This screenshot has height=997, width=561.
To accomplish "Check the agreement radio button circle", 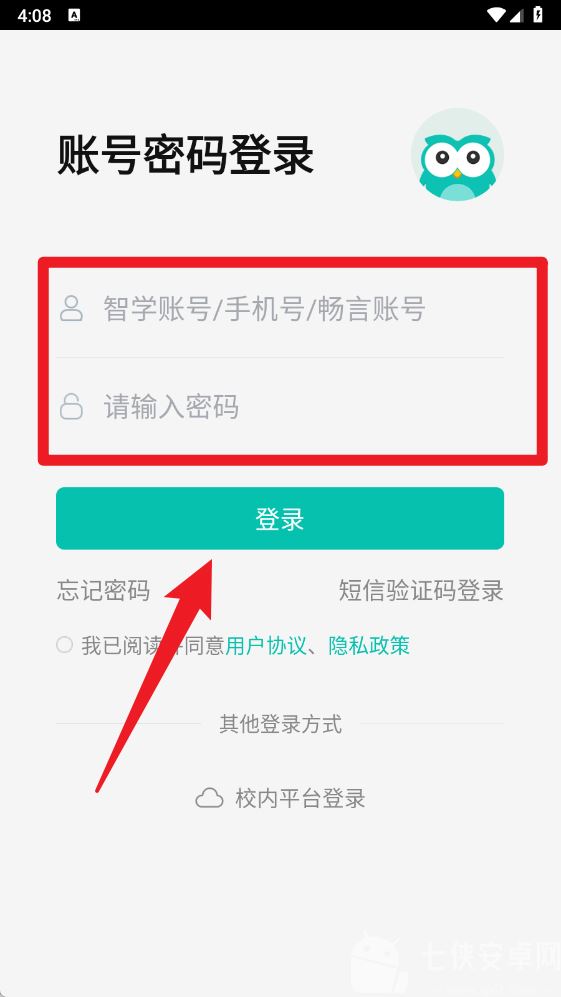I will click(64, 645).
